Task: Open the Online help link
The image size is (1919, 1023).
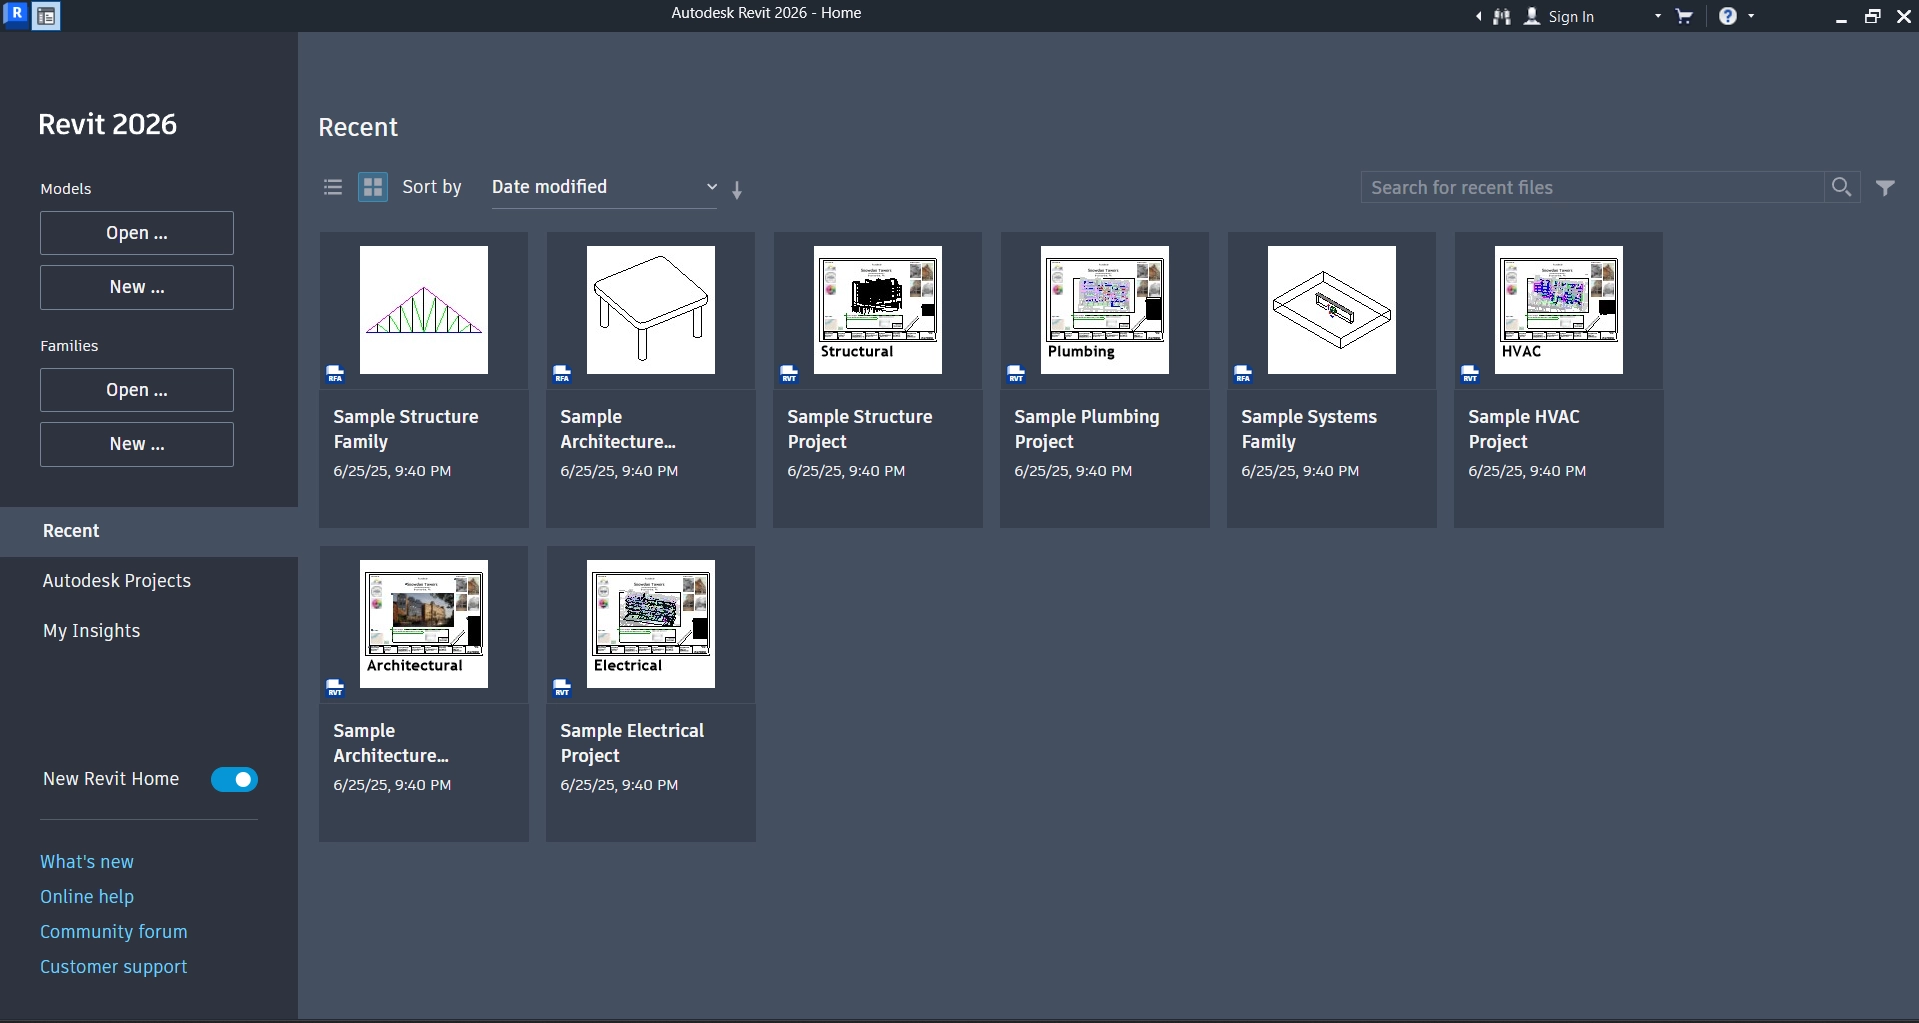Action: tap(87, 897)
